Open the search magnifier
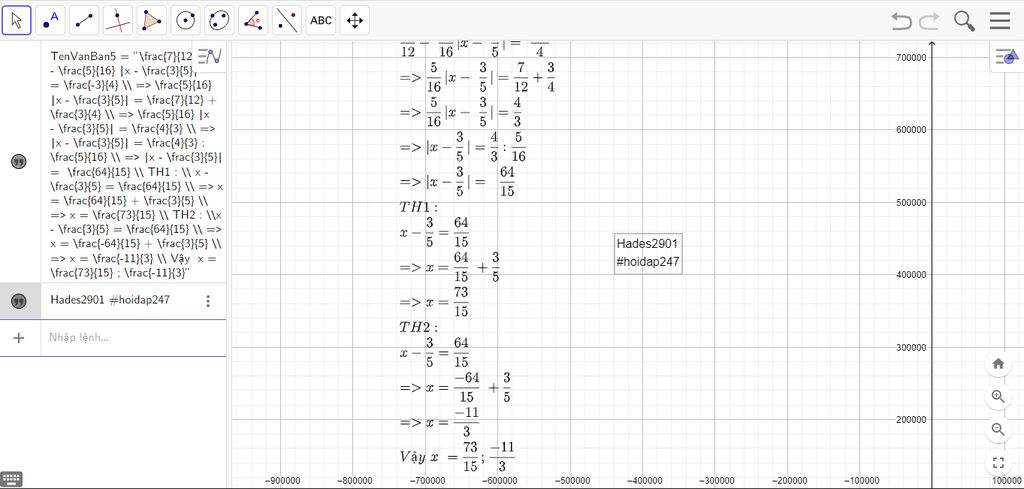1024x489 pixels. [x=965, y=21]
